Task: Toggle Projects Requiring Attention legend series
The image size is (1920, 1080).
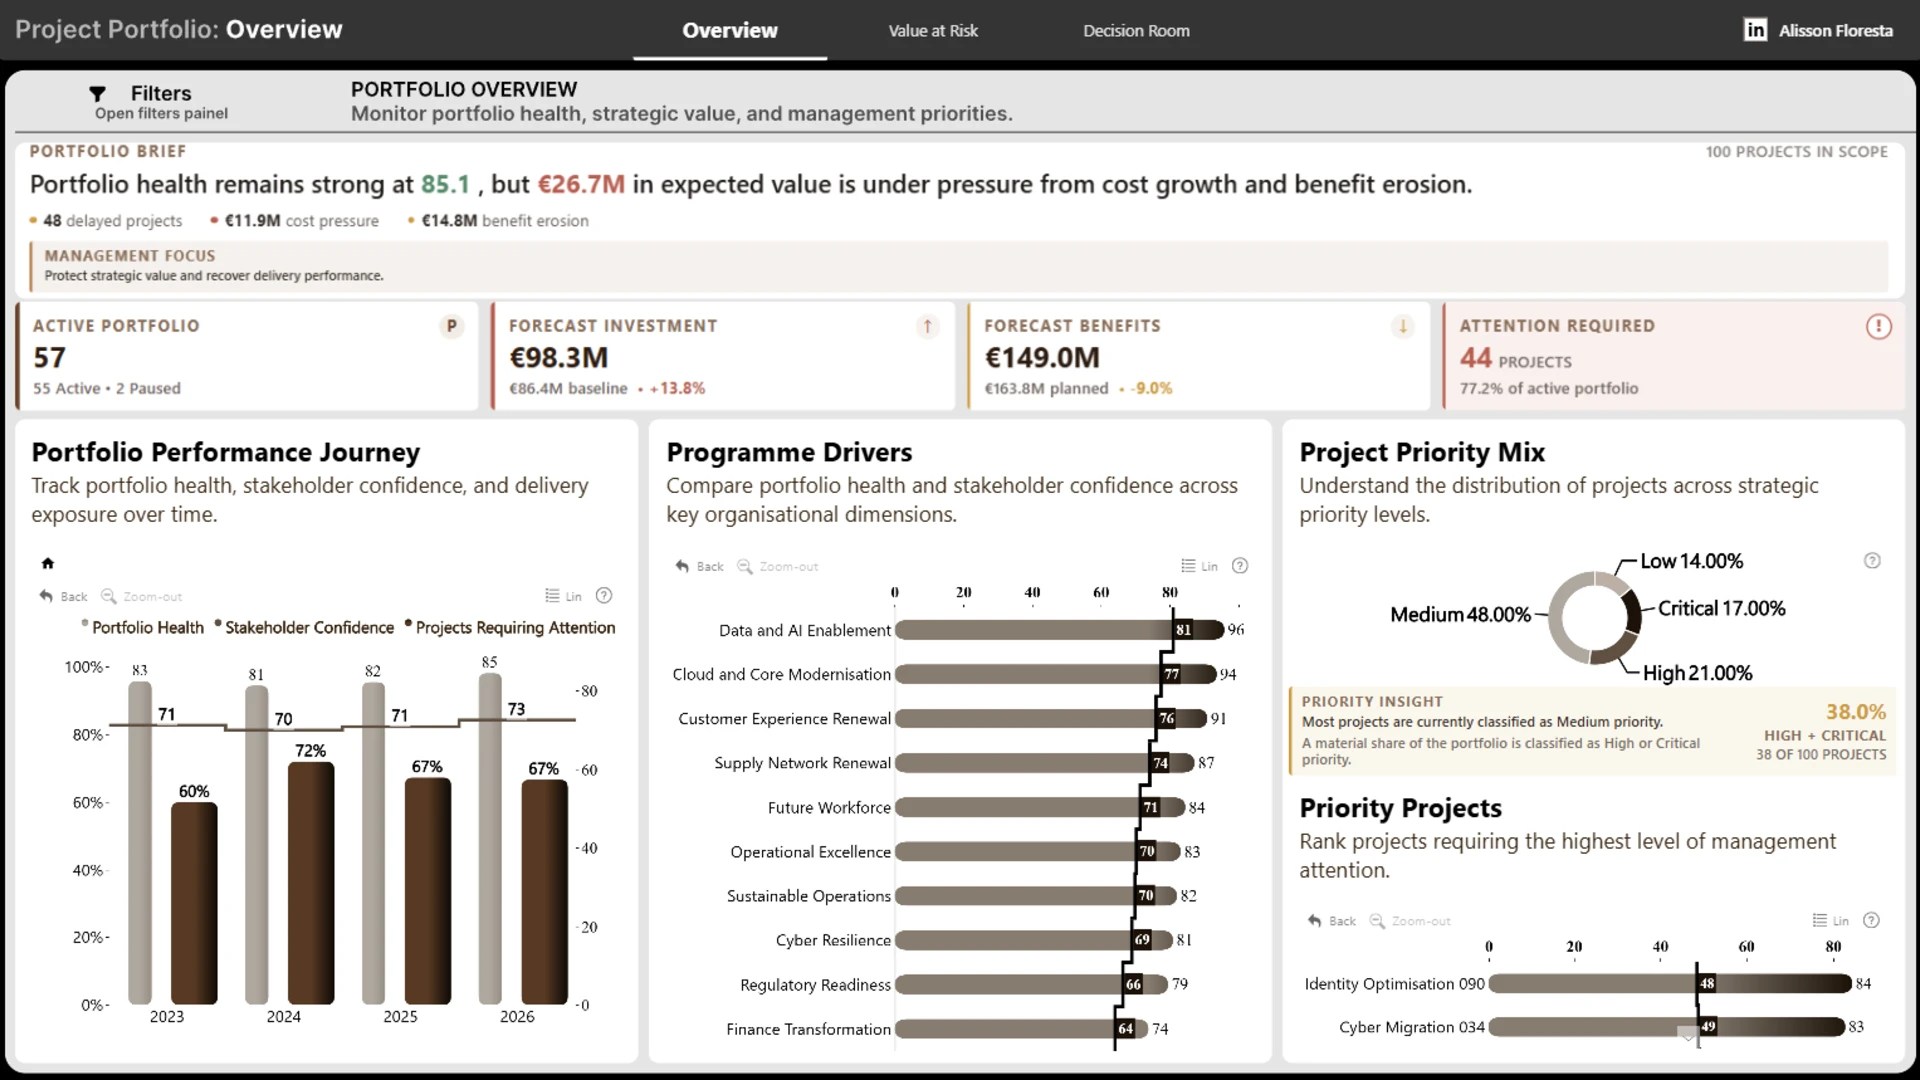Action: [x=509, y=627]
